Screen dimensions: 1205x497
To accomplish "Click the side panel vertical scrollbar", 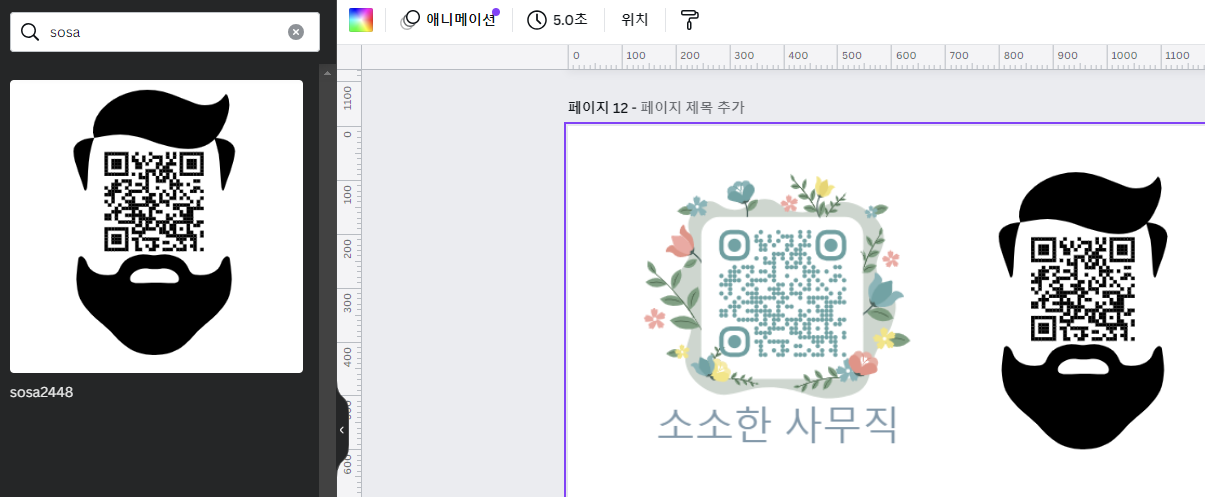I will click(x=325, y=280).
